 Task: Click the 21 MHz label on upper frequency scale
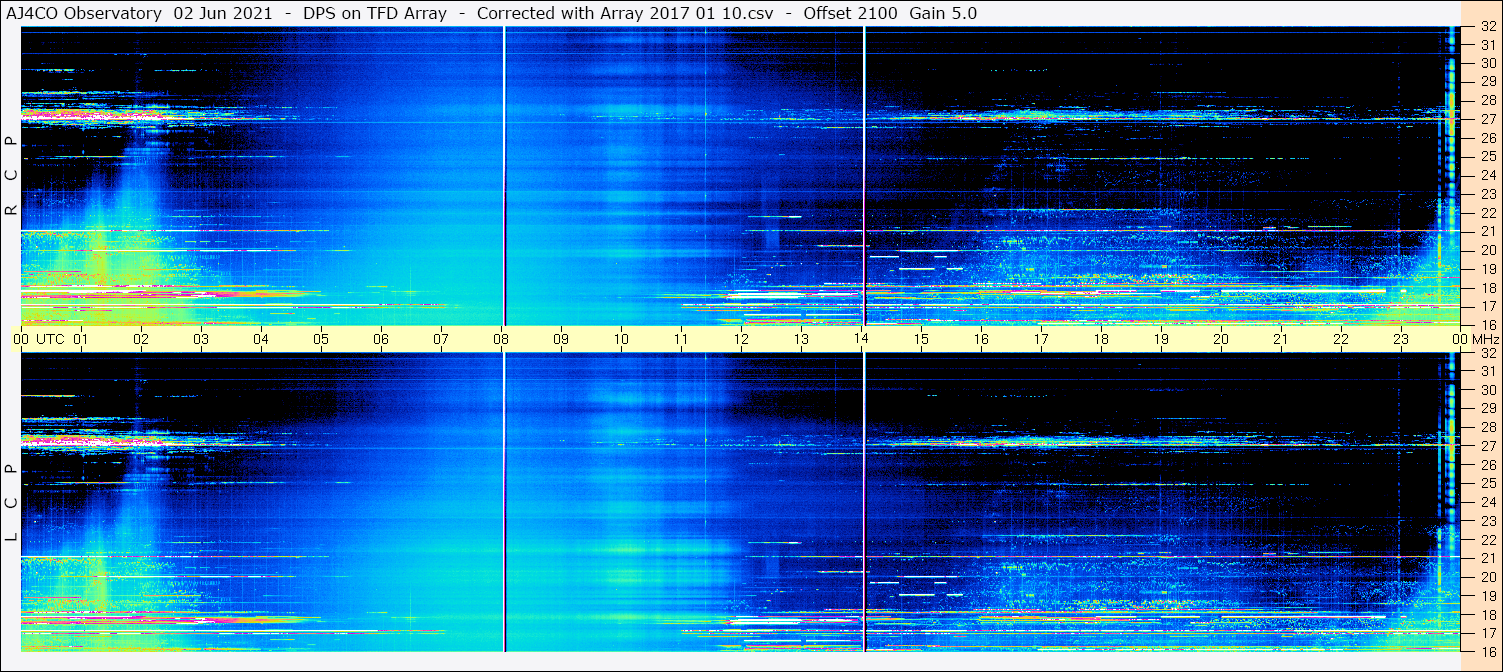pyautogui.click(x=1487, y=231)
